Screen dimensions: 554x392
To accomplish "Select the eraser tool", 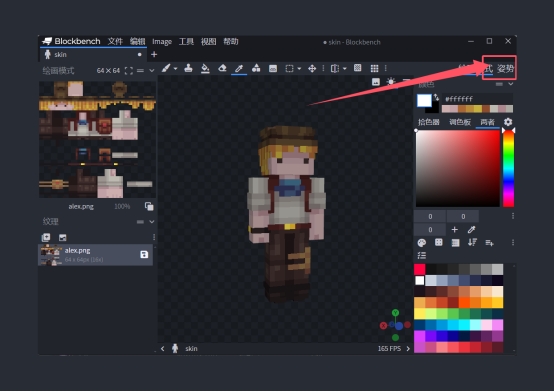I will (x=222, y=68).
